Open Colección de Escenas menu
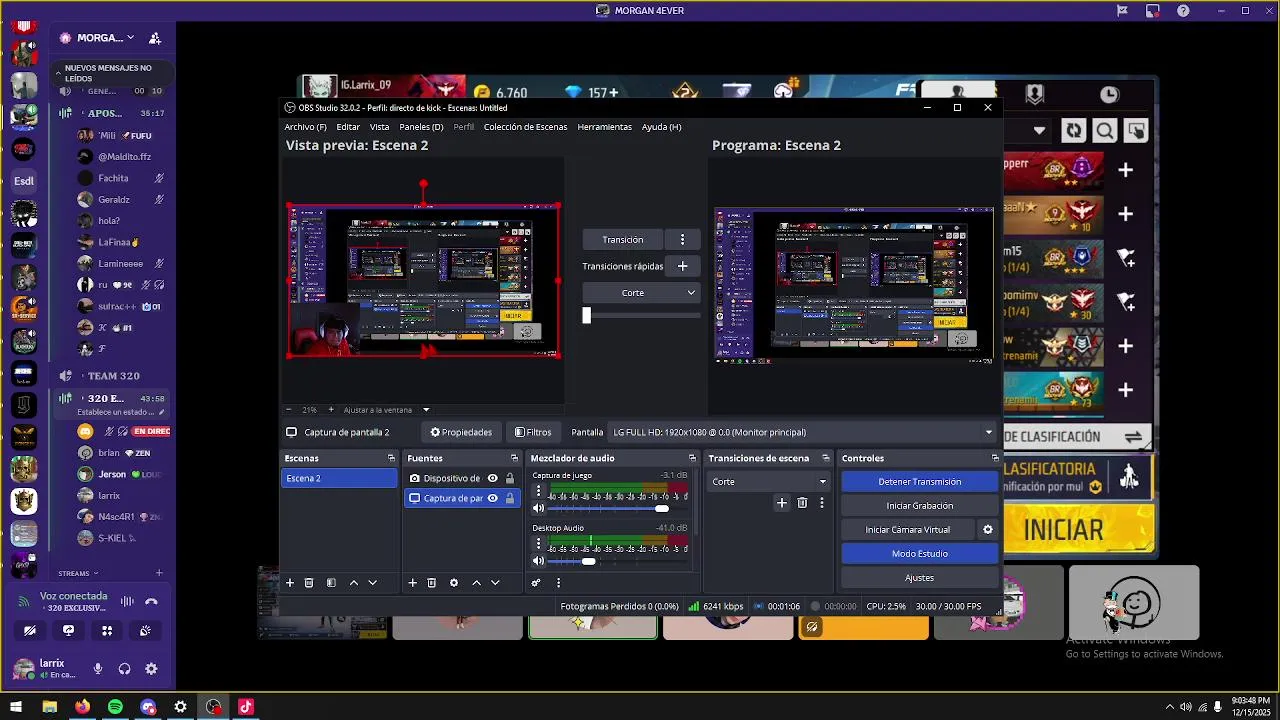 (525, 127)
